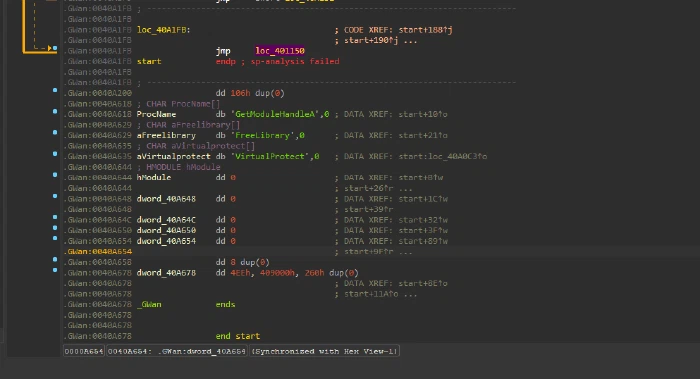The image size is (700, 379).
Task: Follow code xref start+188↑j
Action: [x=425, y=30]
